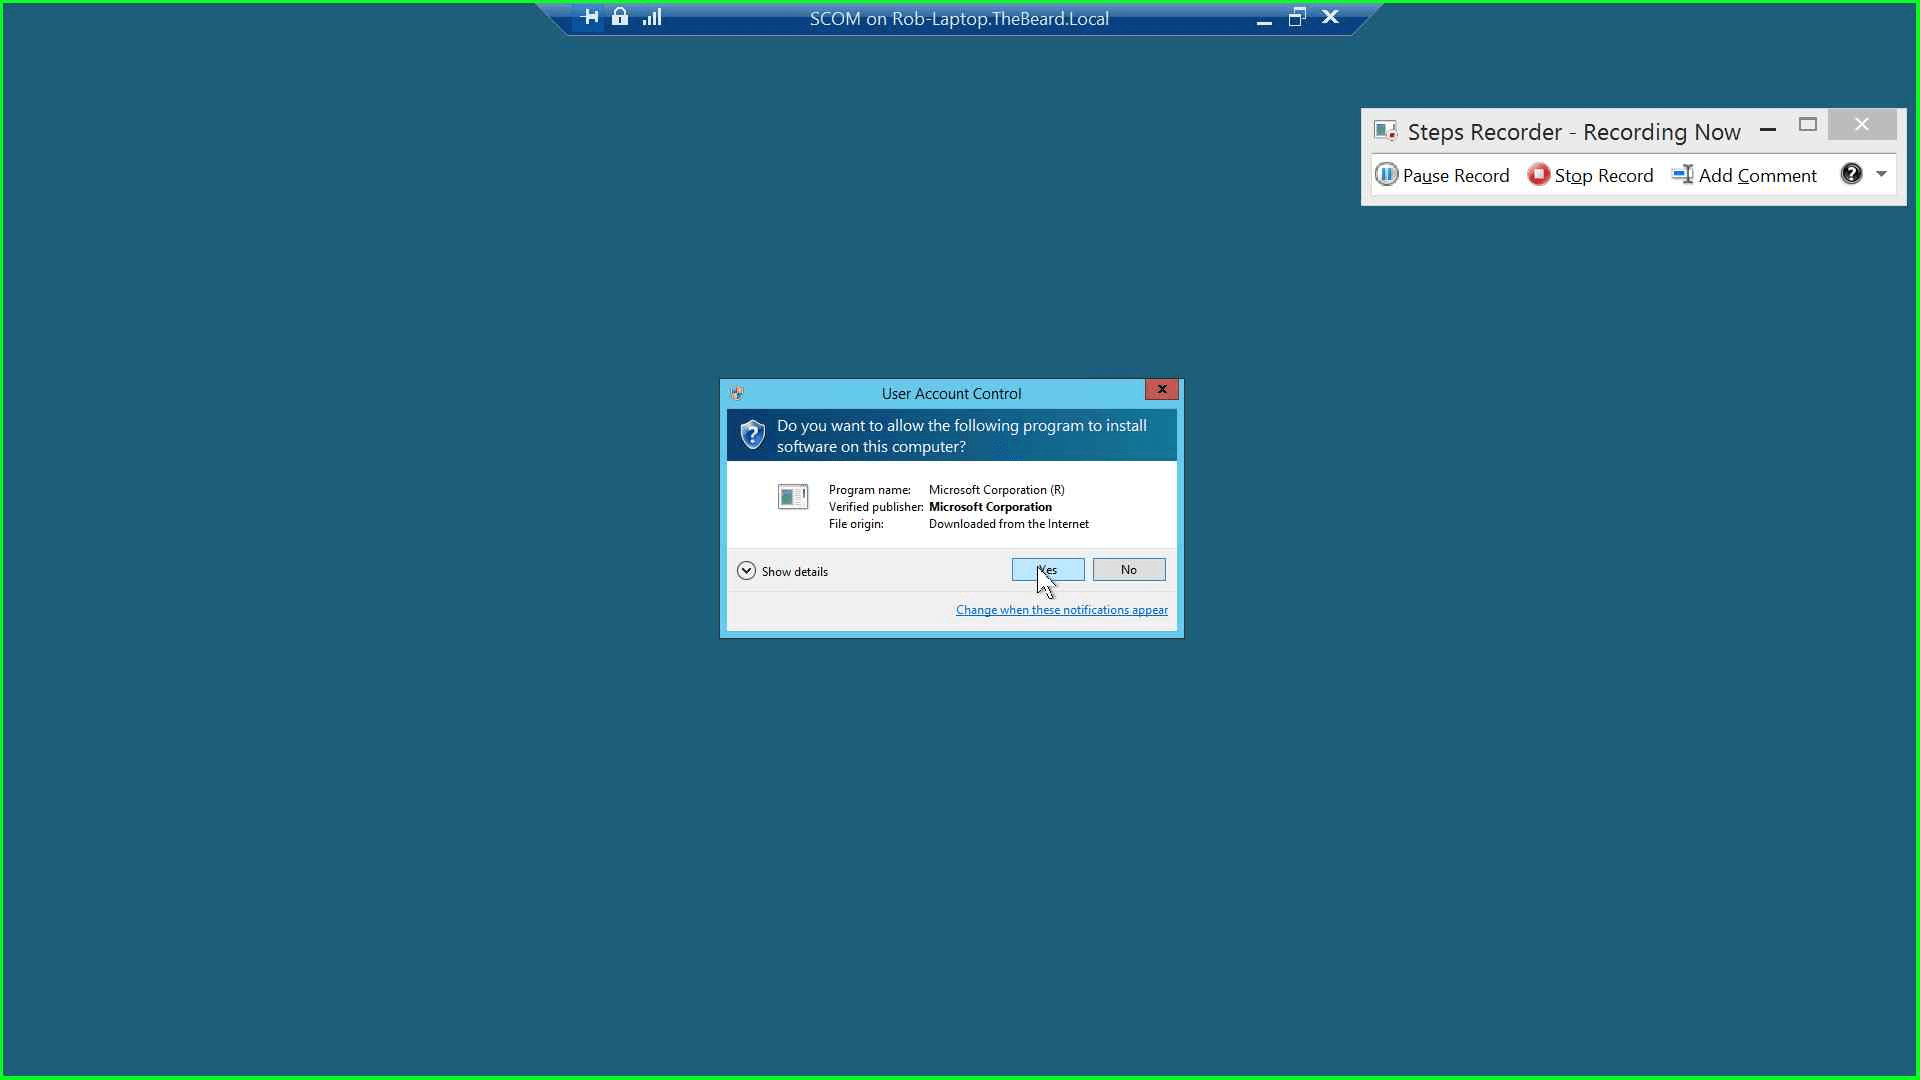Minimize the SCOM remote connection bar
The height and width of the screenshot is (1080, 1920).
(x=1264, y=19)
